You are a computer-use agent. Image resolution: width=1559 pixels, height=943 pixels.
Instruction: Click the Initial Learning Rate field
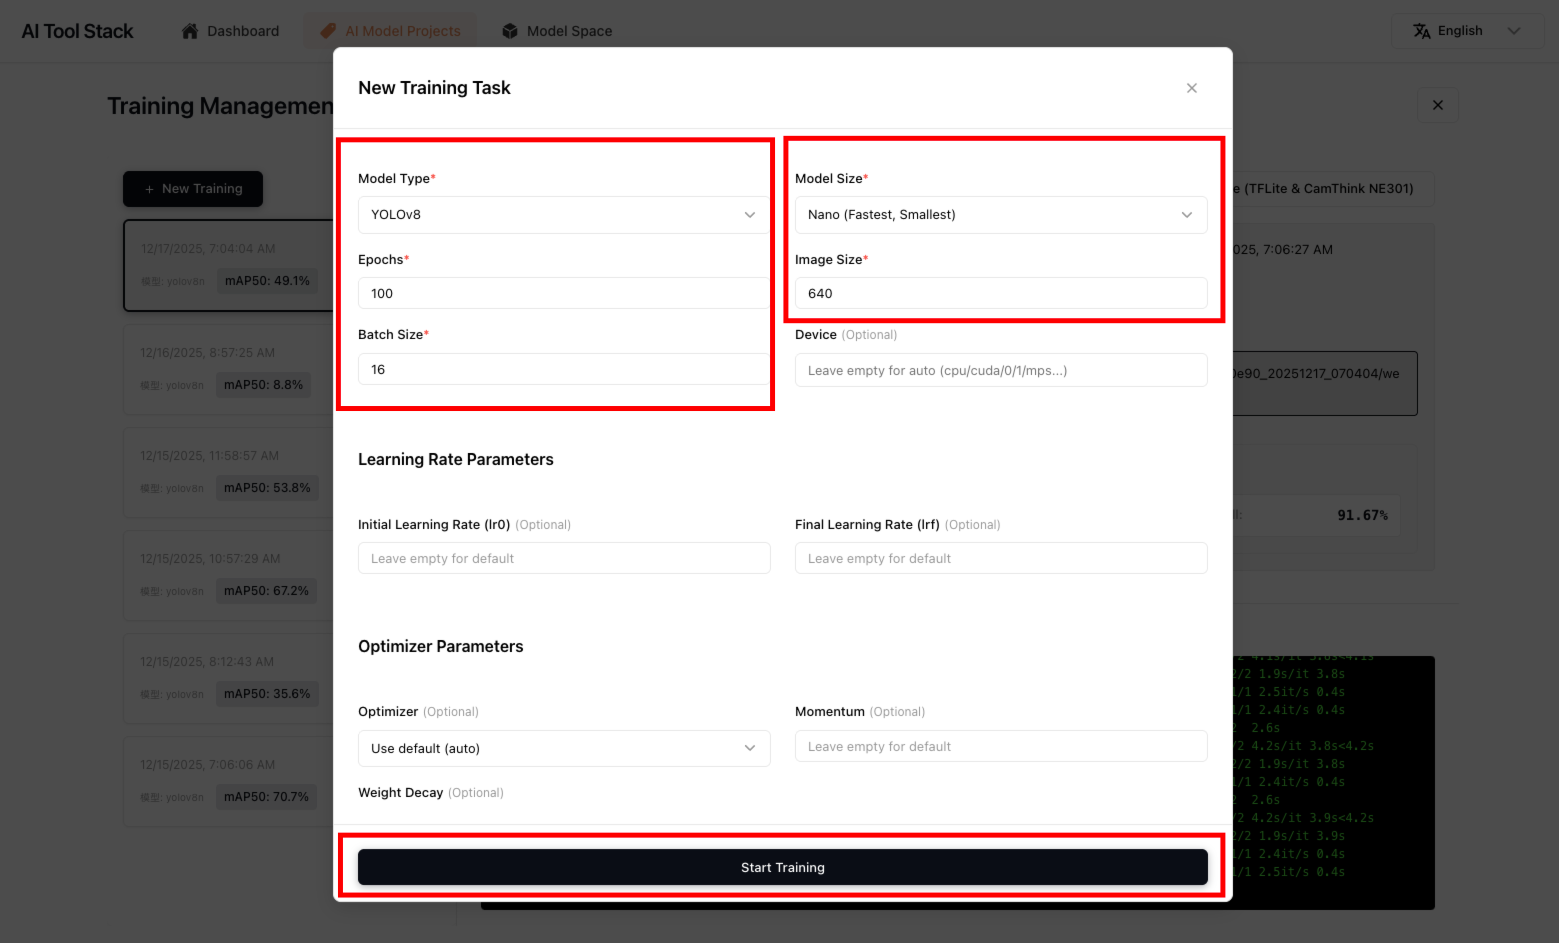tap(563, 559)
